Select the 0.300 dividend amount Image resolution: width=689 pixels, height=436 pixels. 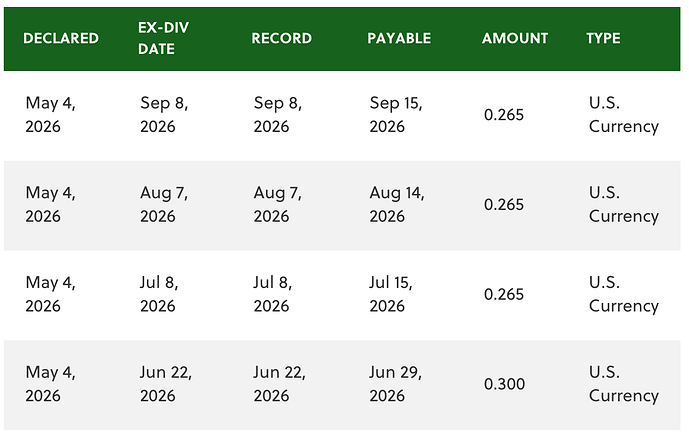point(504,384)
